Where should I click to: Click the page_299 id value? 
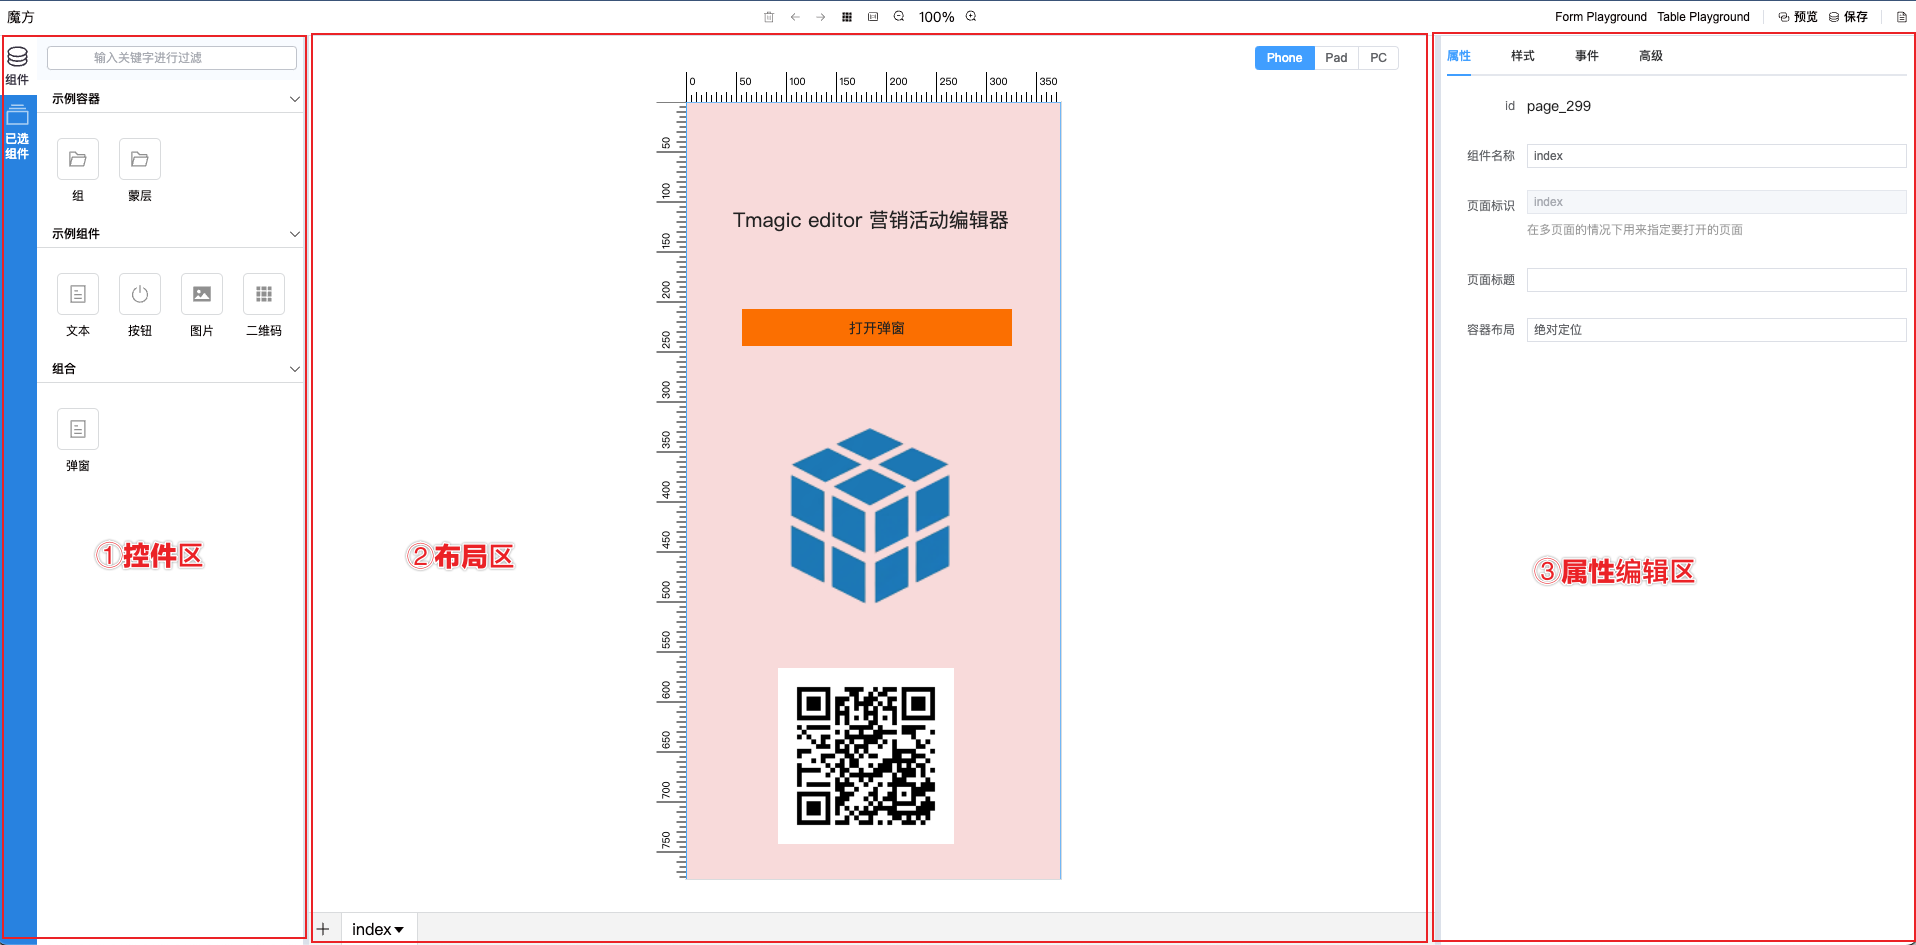(1558, 106)
